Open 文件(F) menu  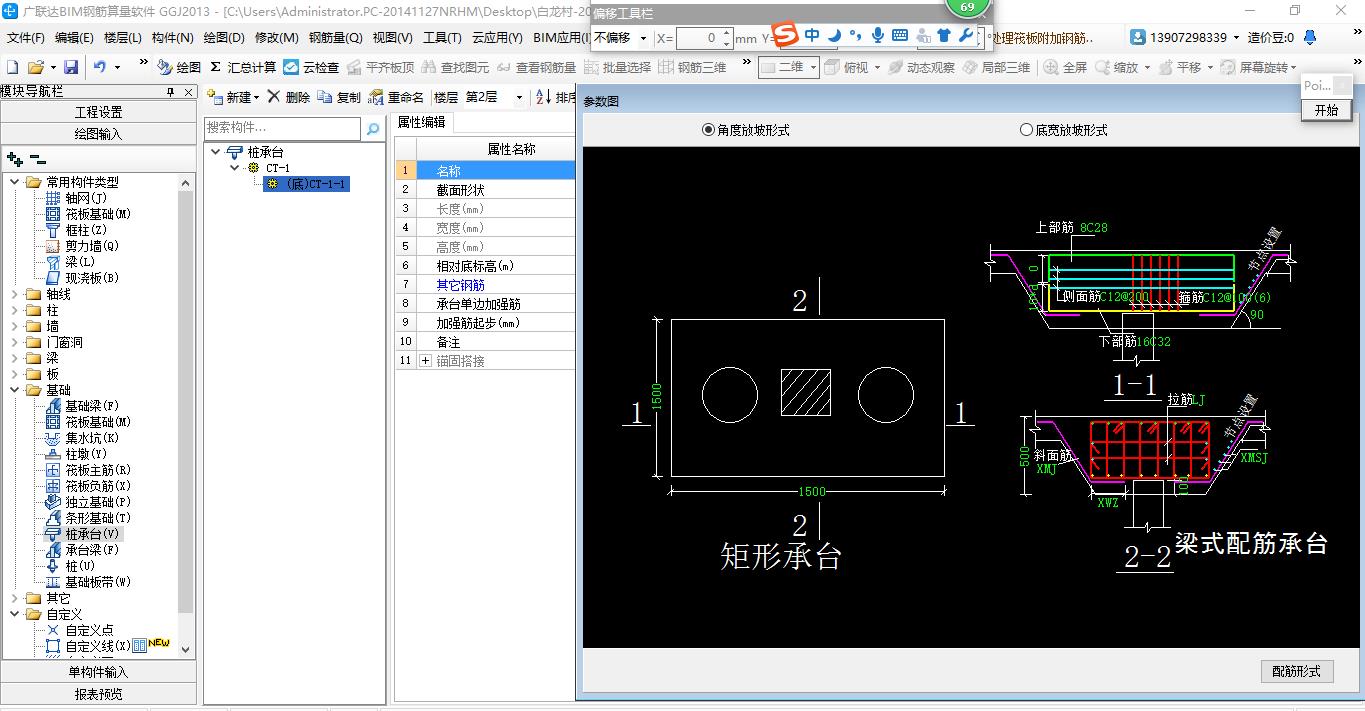pos(26,38)
